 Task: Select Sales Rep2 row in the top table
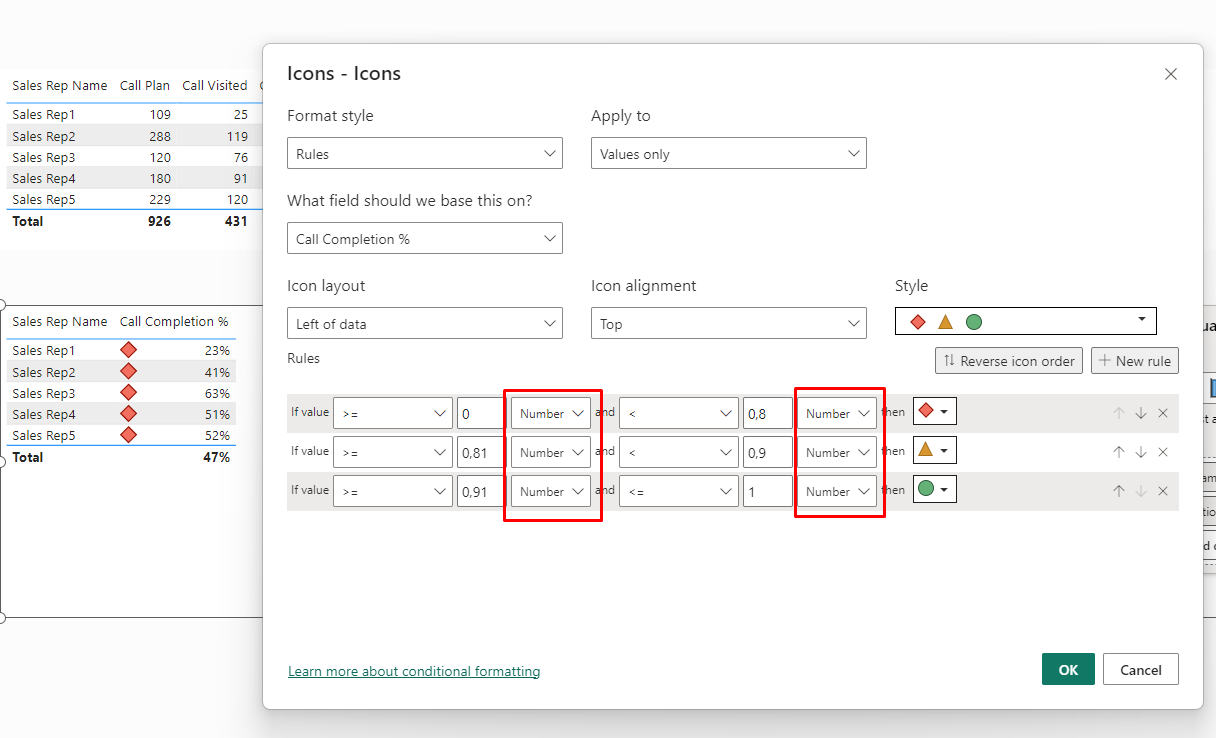134,136
